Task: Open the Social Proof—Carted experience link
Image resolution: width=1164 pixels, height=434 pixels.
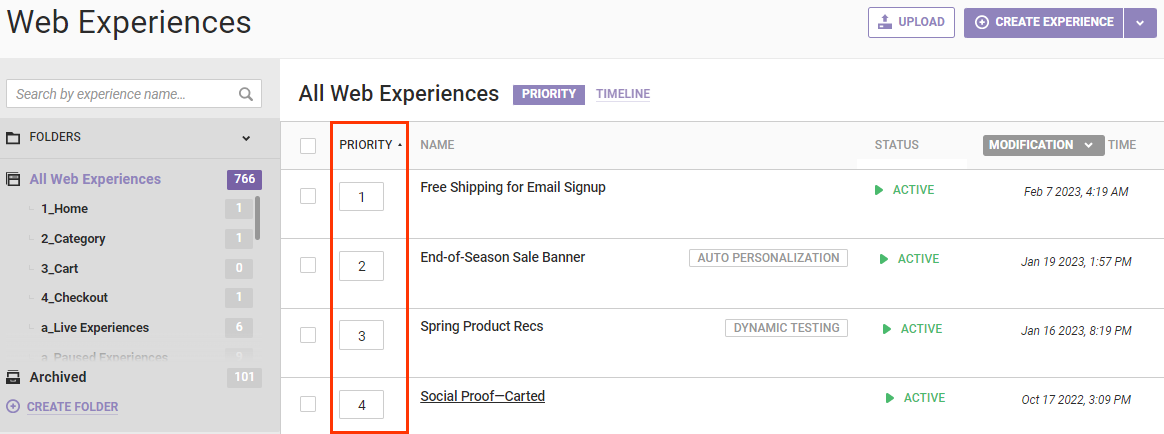Action: 482,396
